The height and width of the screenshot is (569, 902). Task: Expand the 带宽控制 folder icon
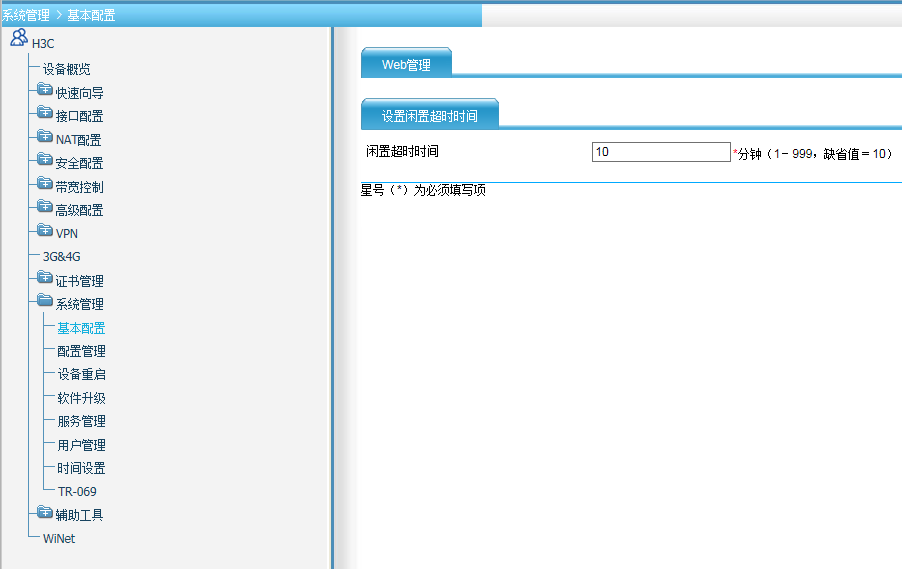point(45,183)
